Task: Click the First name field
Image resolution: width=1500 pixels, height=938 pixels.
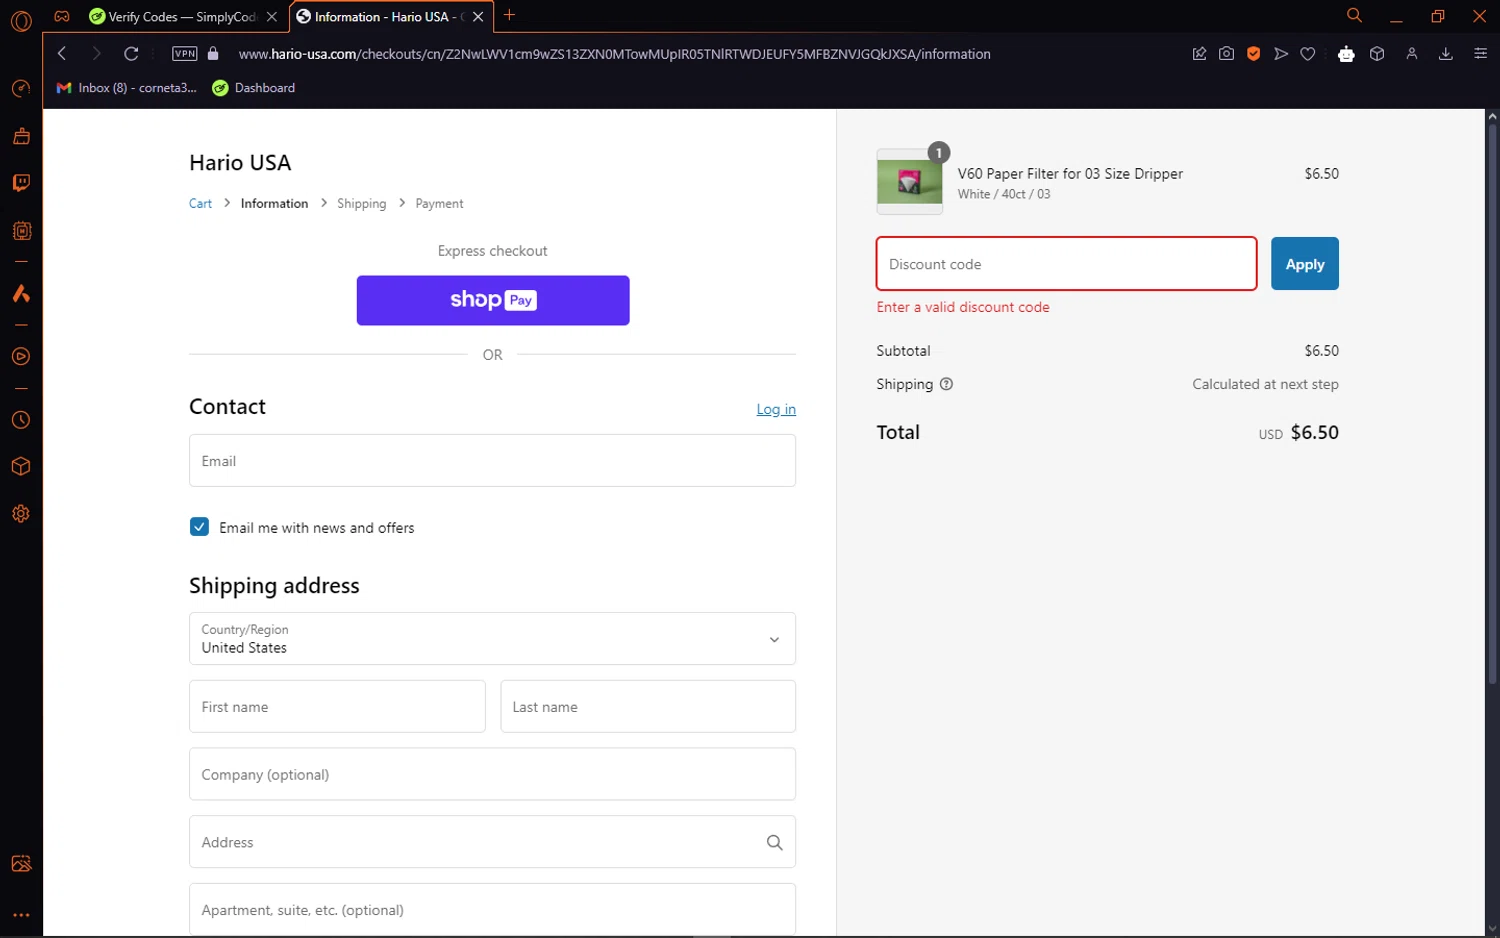Action: [337, 707]
